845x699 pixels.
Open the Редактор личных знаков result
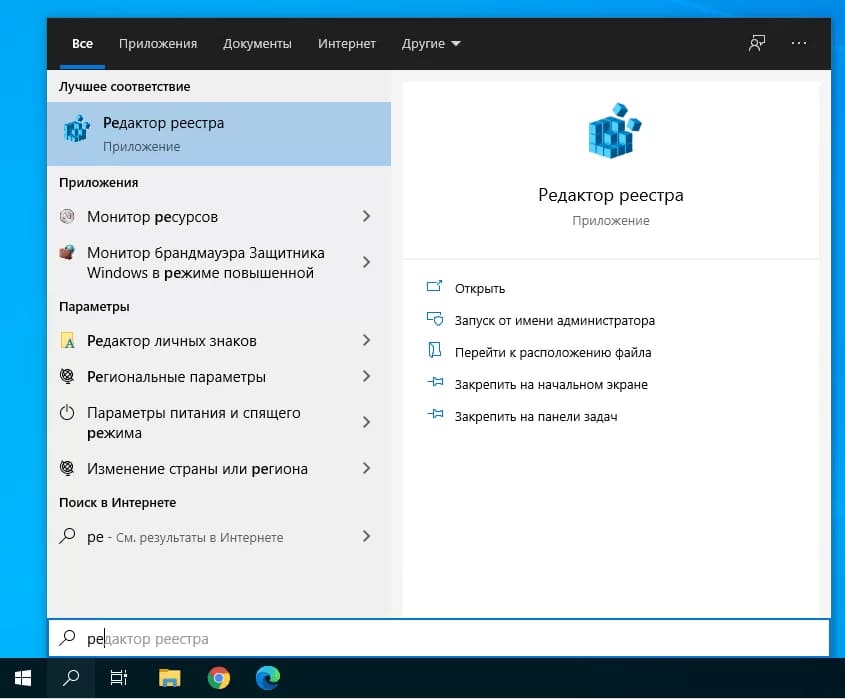[x=219, y=341]
